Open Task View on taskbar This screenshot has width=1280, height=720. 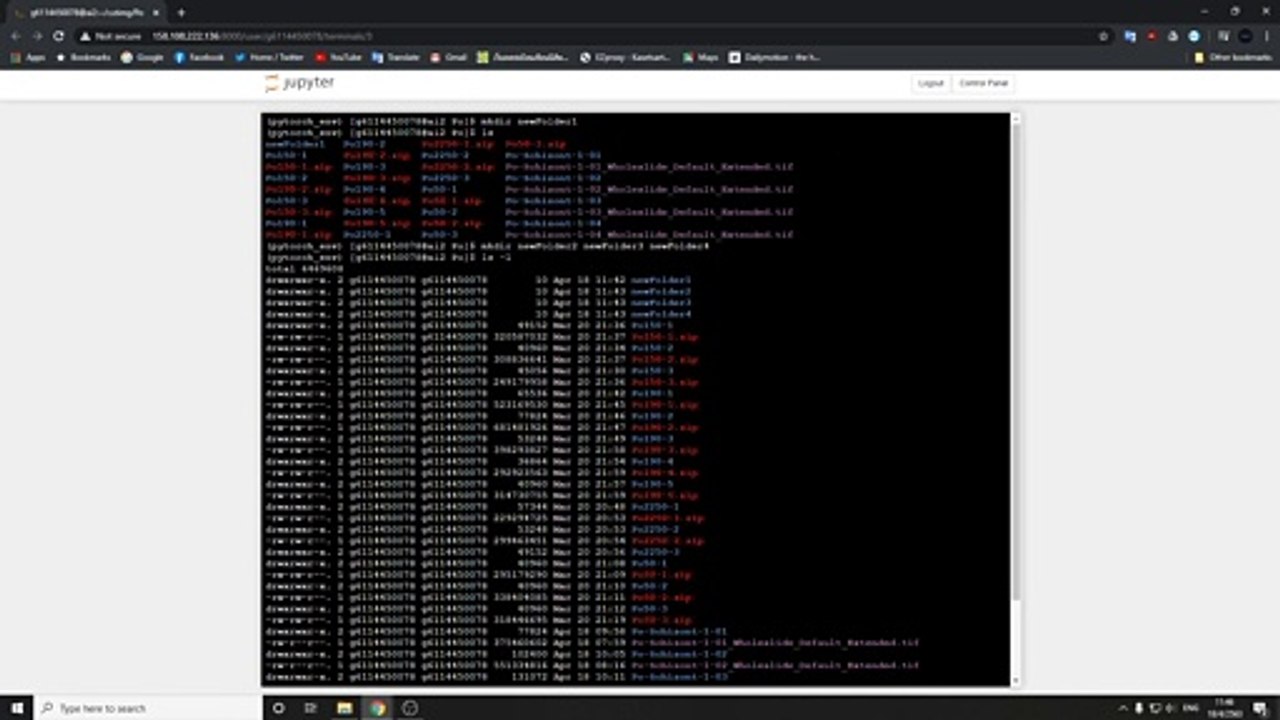[311, 708]
